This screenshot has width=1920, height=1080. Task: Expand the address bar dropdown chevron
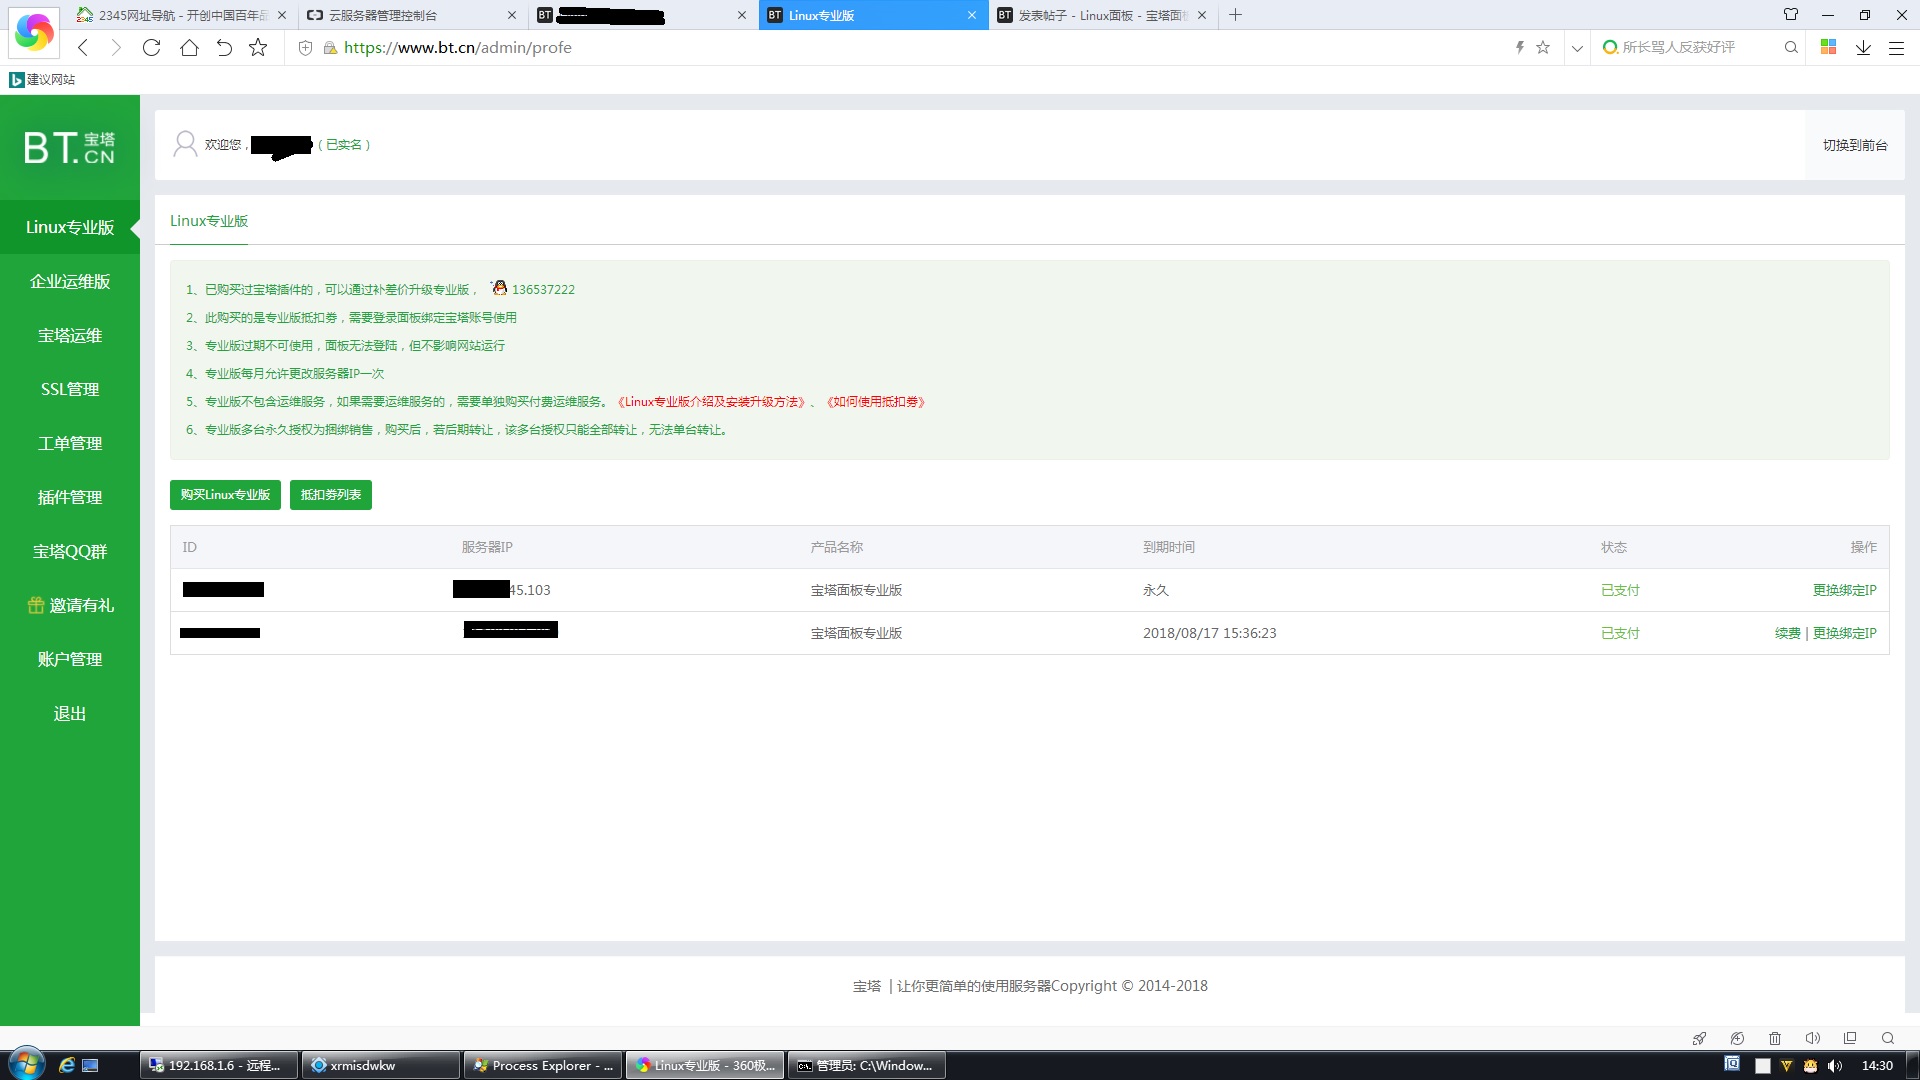point(1577,47)
